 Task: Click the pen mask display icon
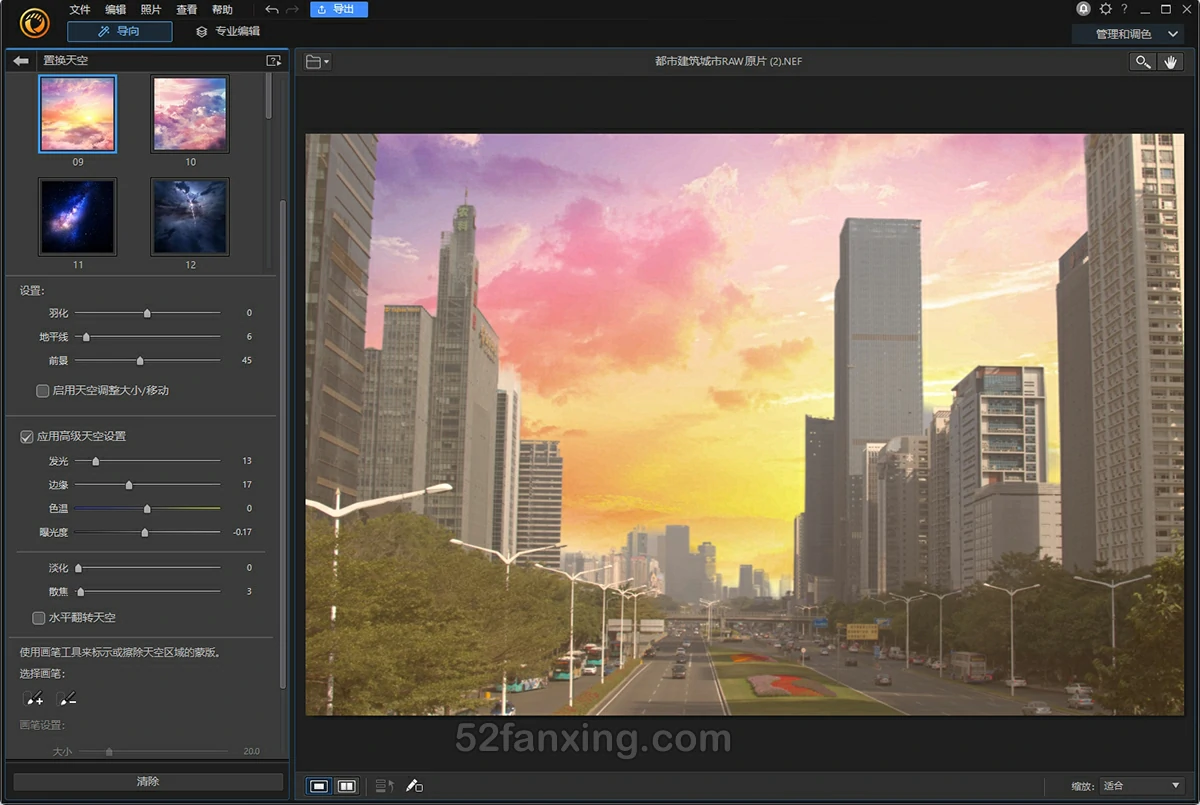(x=414, y=786)
